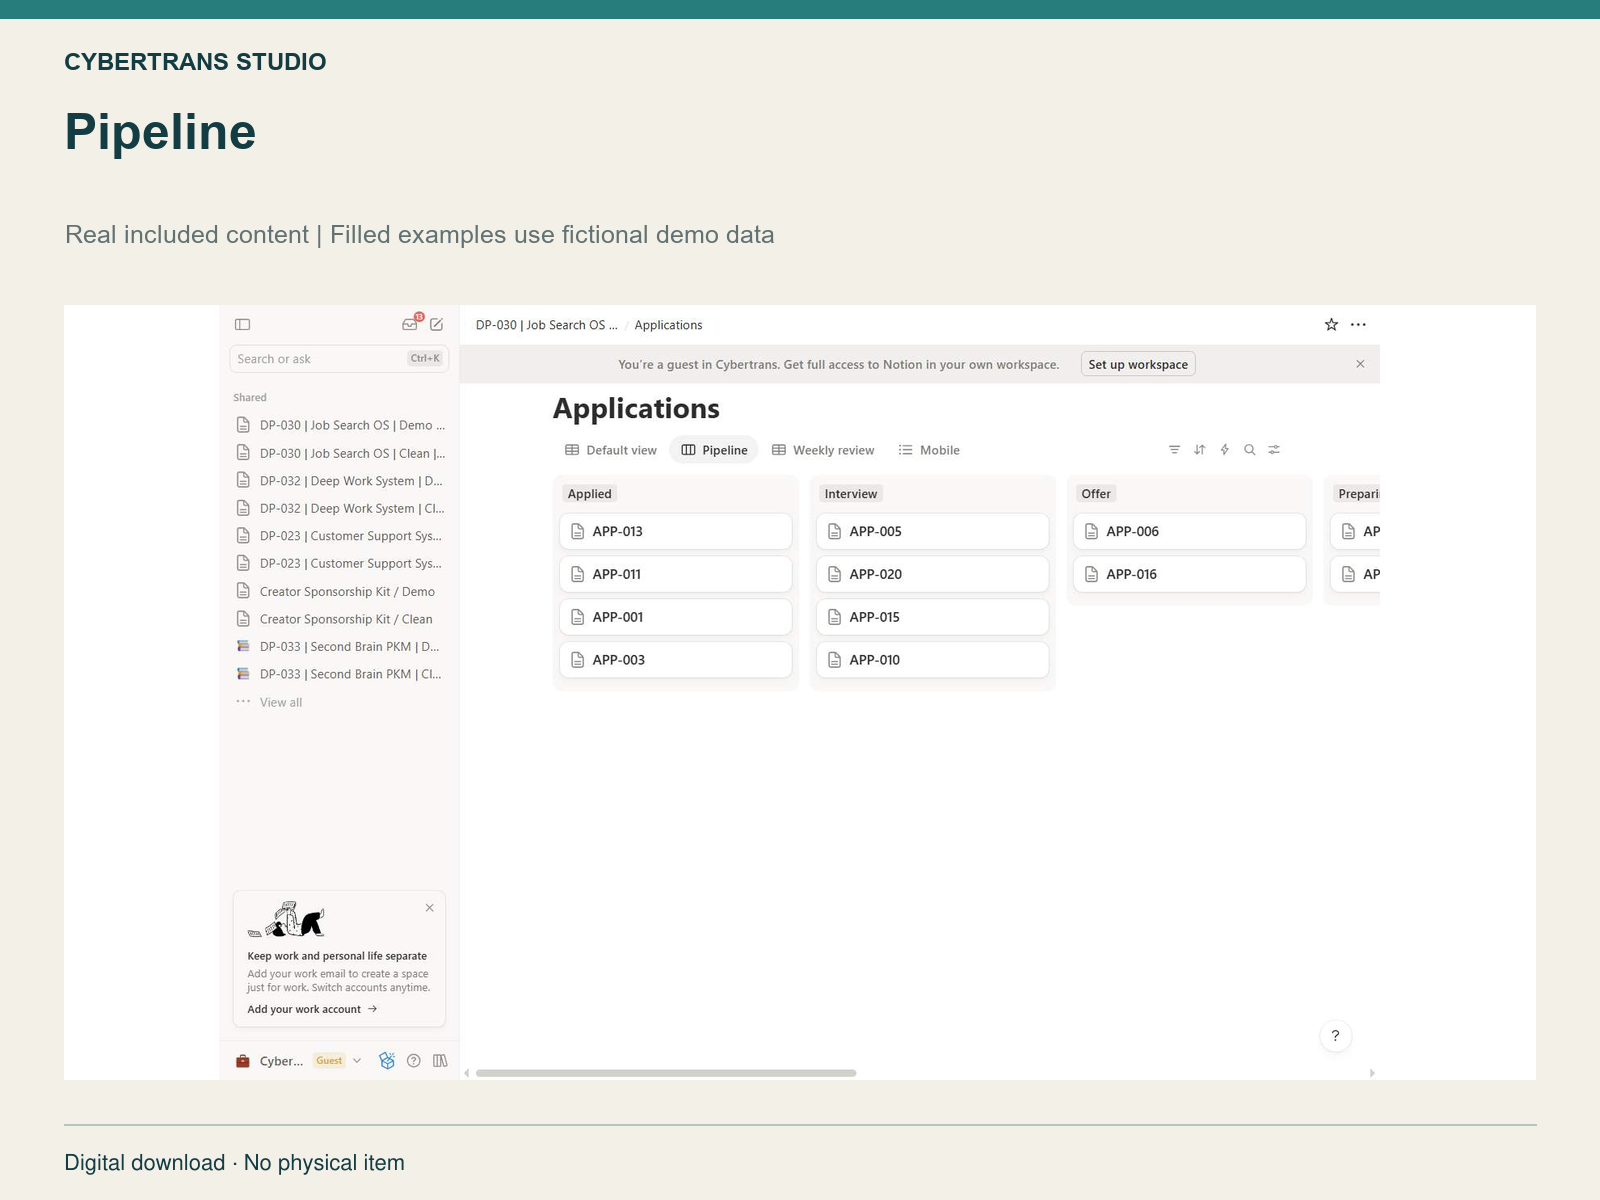Open the Mobile view tab

929,450
